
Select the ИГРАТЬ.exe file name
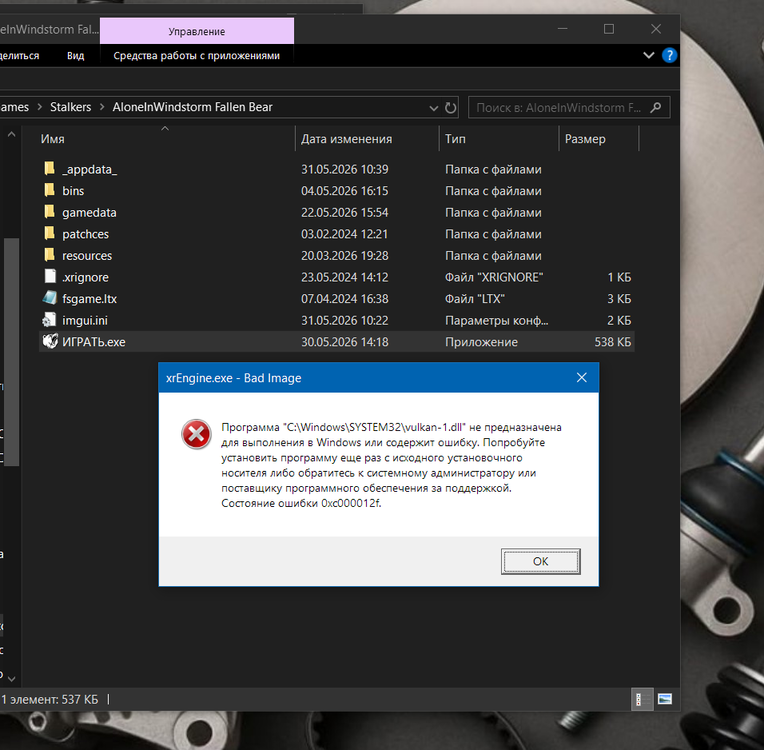pyautogui.click(x=94, y=342)
